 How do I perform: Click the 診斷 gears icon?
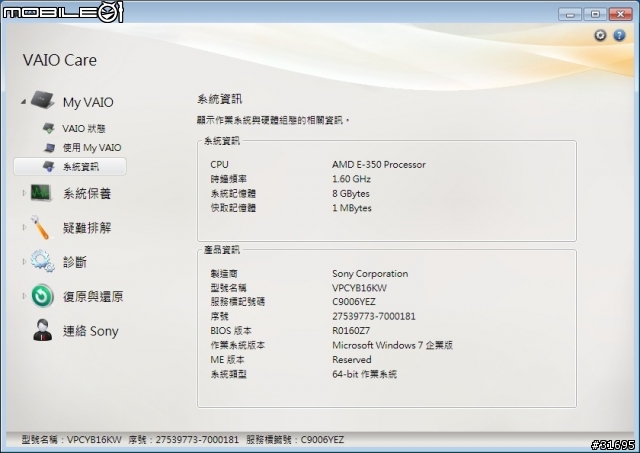coord(42,261)
